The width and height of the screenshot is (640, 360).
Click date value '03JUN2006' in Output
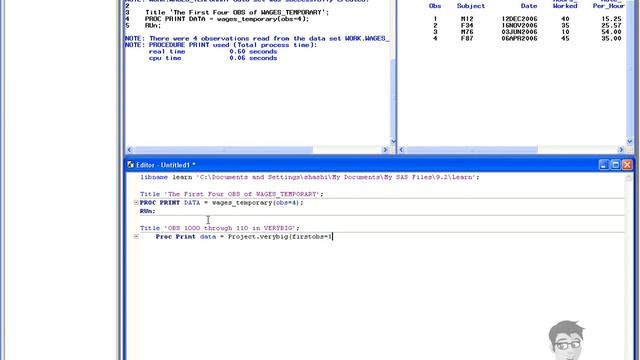[x=519, y=32]
